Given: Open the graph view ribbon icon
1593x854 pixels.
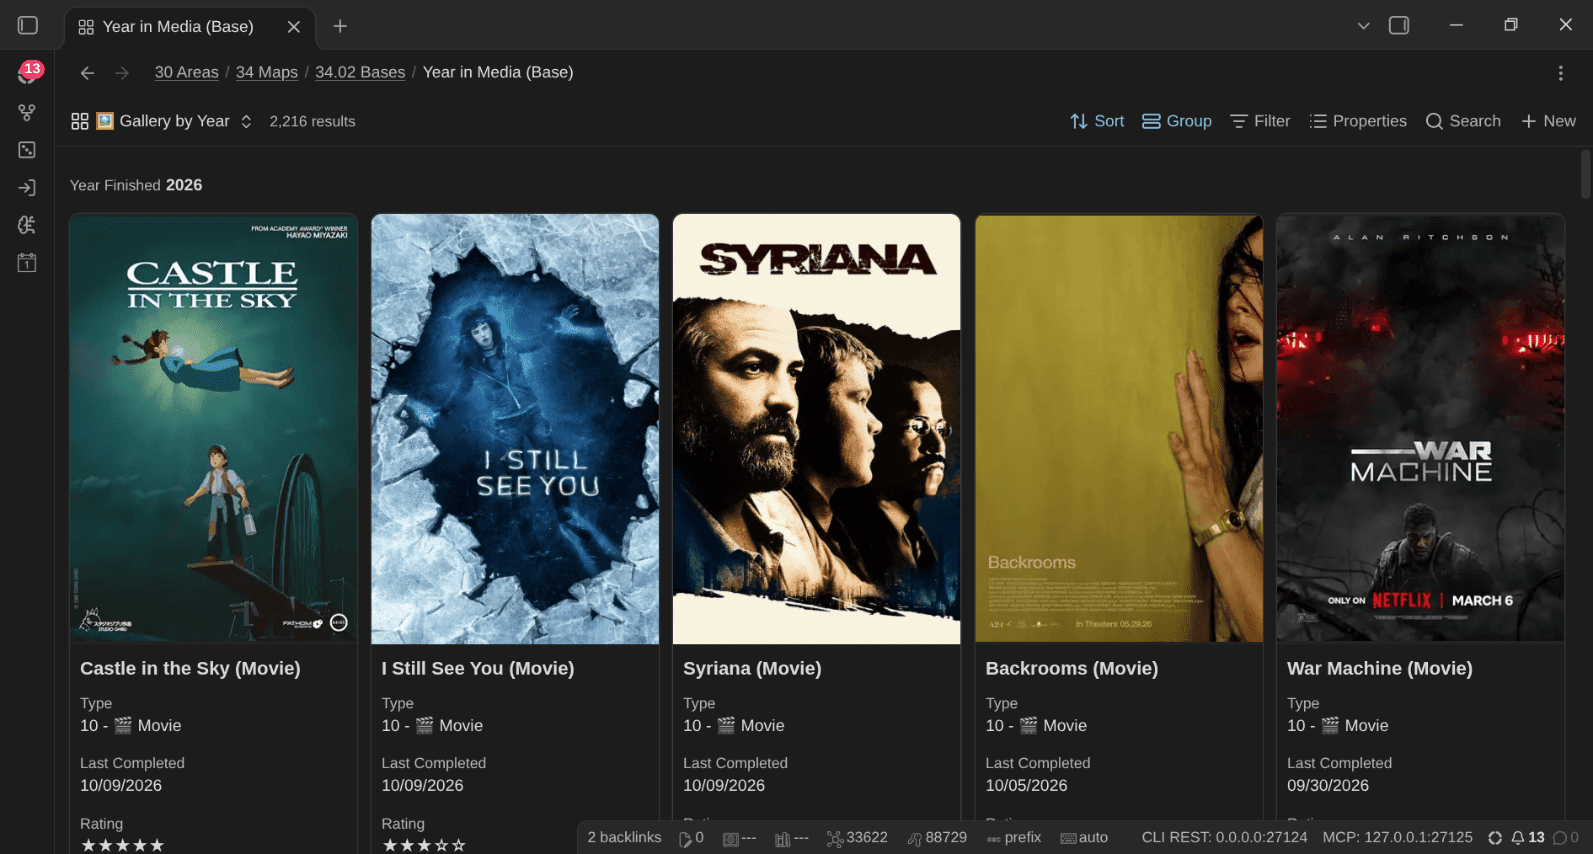Looking at the screenshot, I should [x=27, y=112].
